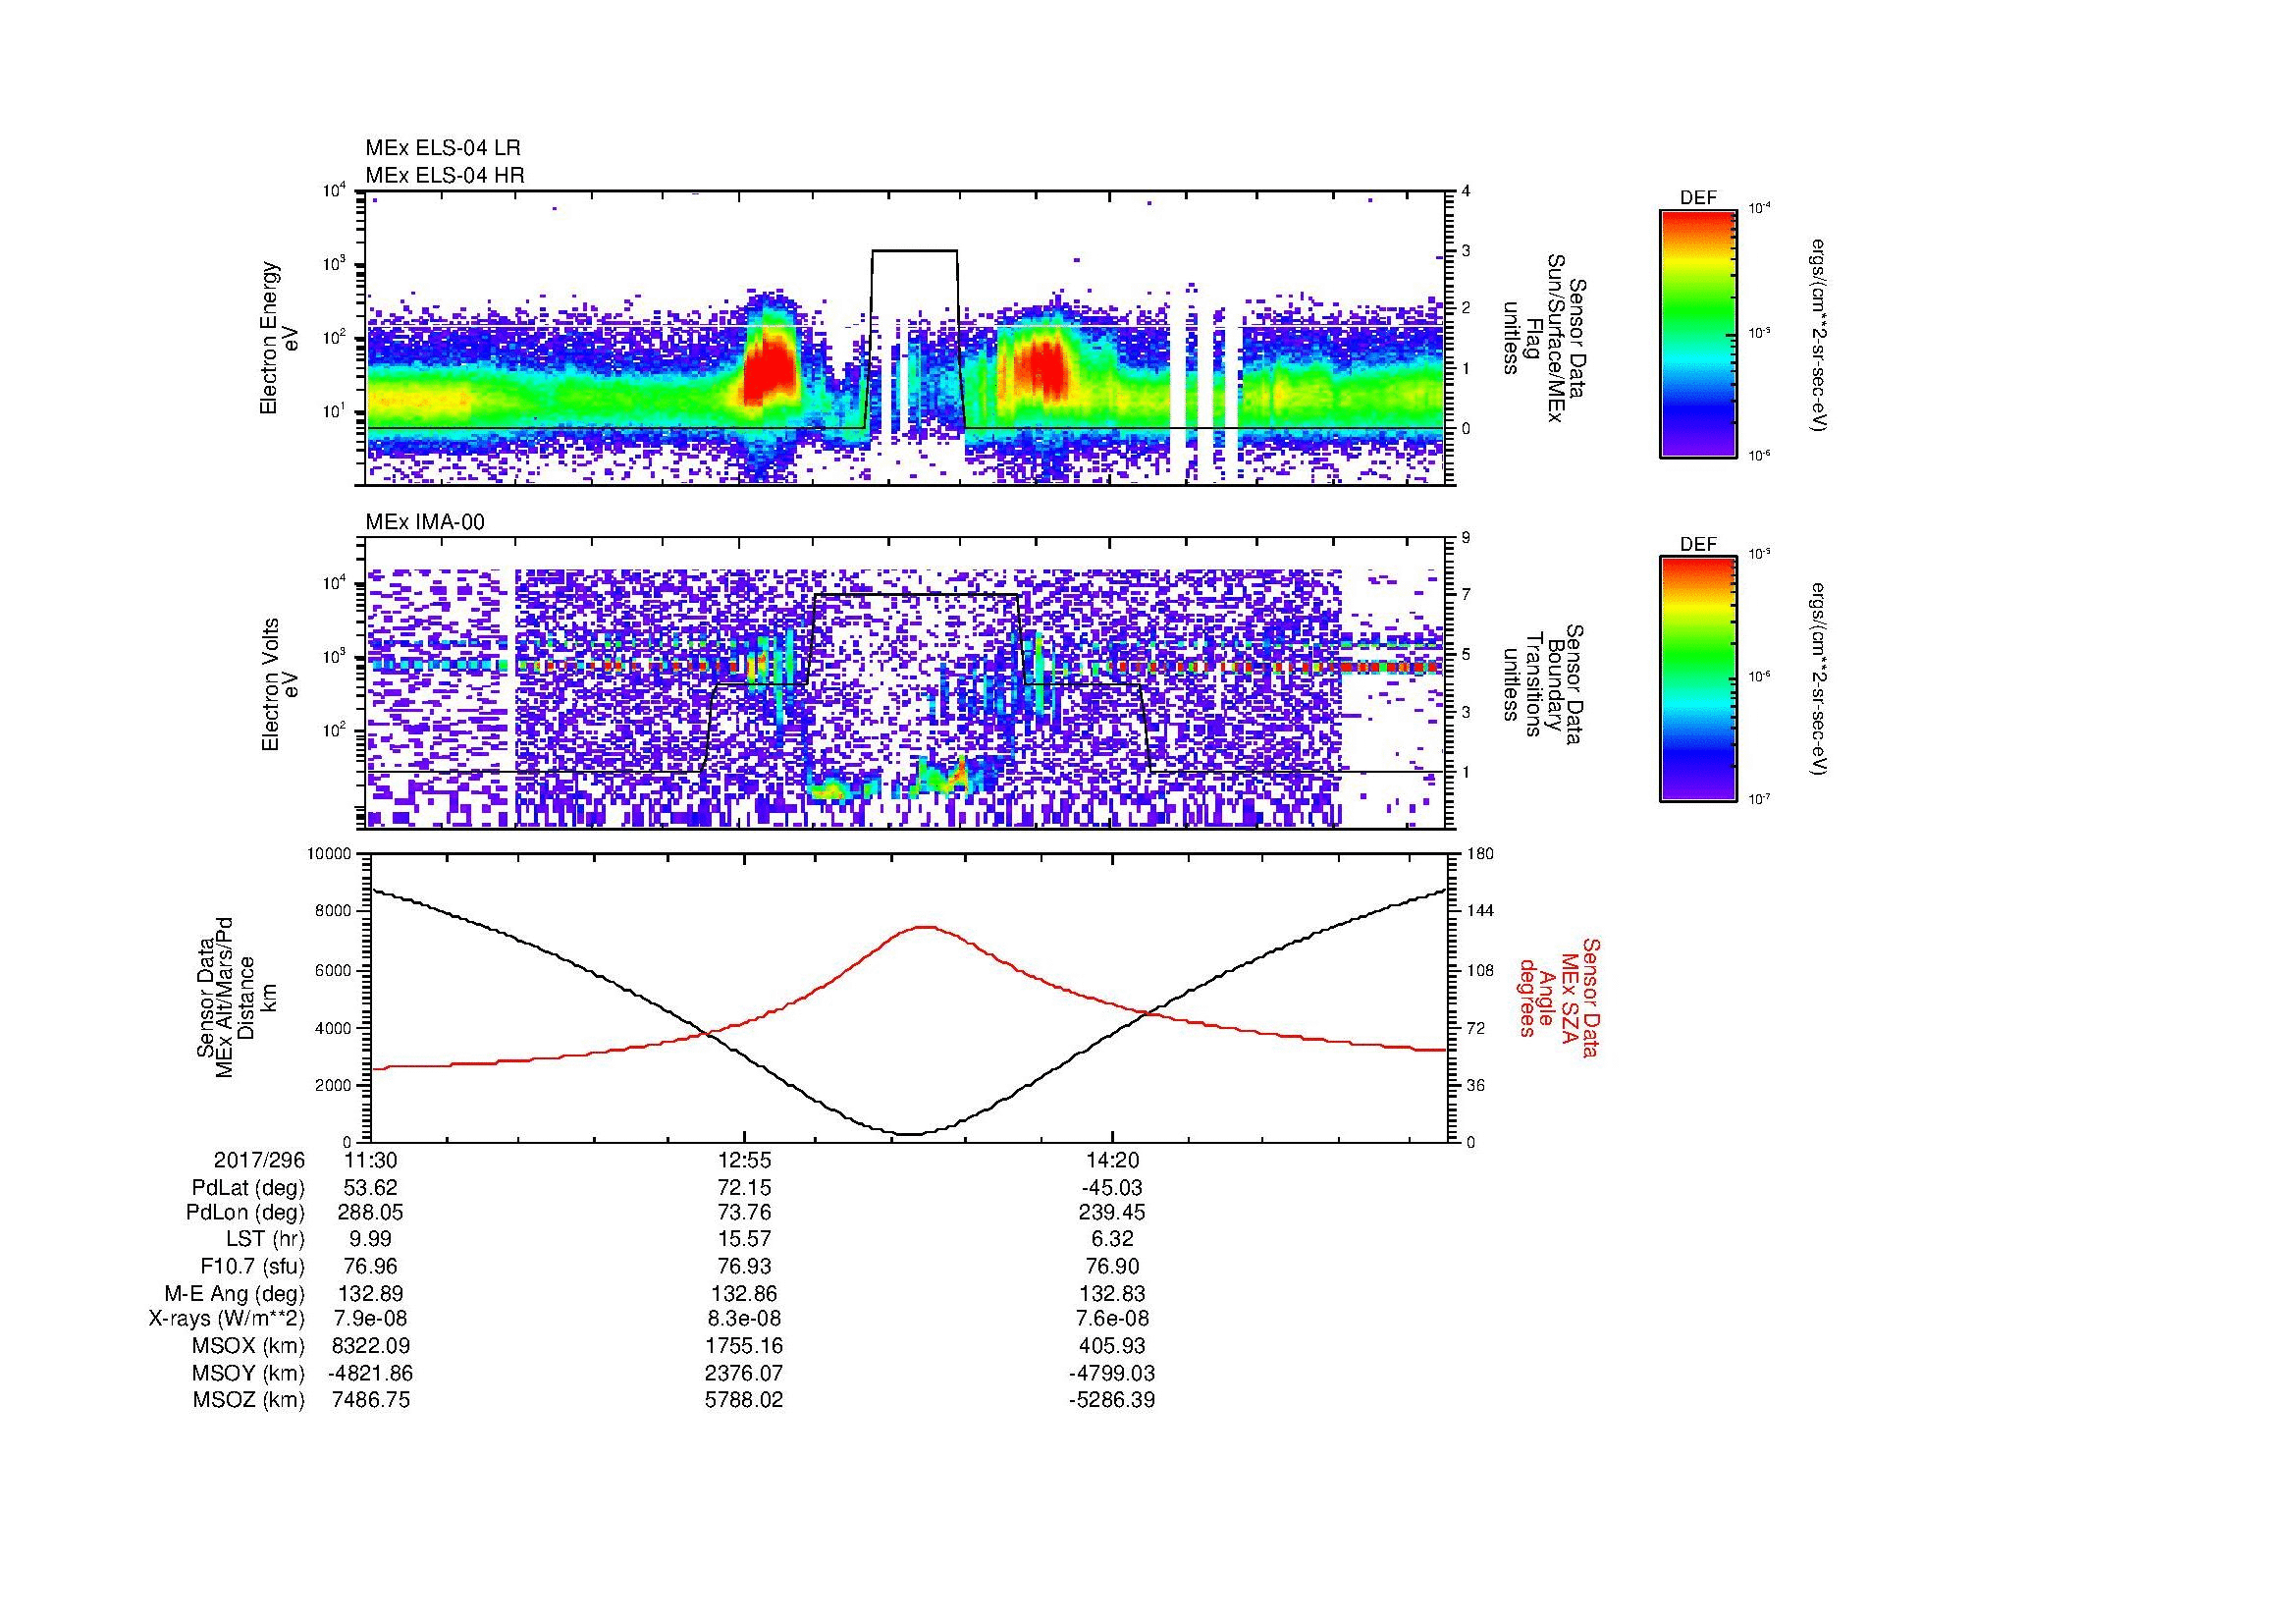Click the 'Boundary Transitions' axis label
Image resolution: width=2296 pixels, height=1623 pixels.
click(x=1544, y=685)
